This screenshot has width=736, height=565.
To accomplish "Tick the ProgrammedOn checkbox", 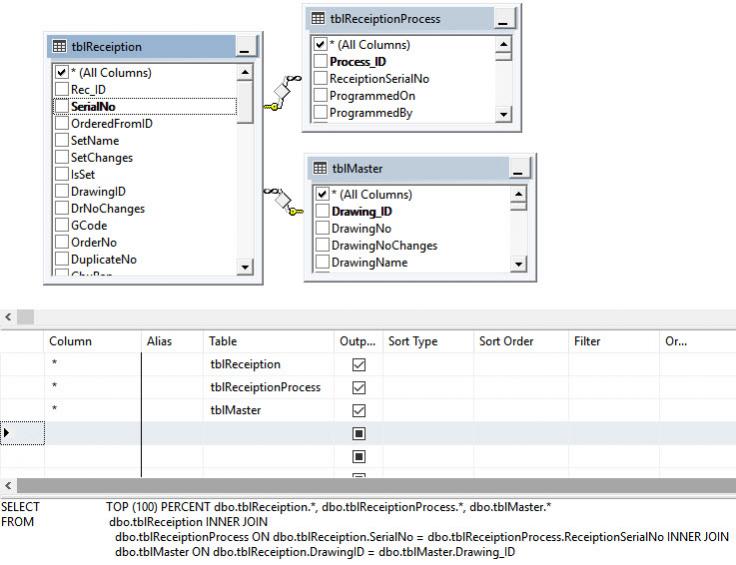I will pyautogui.click(x=320, y=95).
